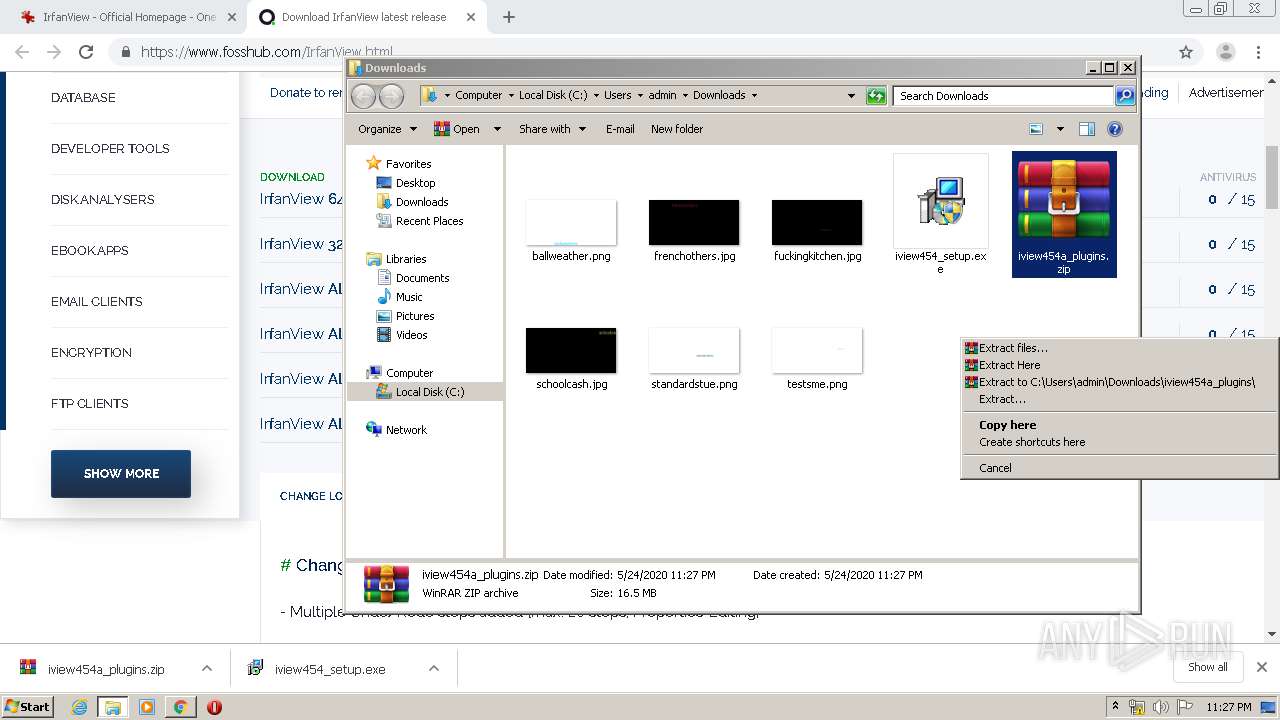
Task: Open Windows Start menu
Action: (27, 706)
